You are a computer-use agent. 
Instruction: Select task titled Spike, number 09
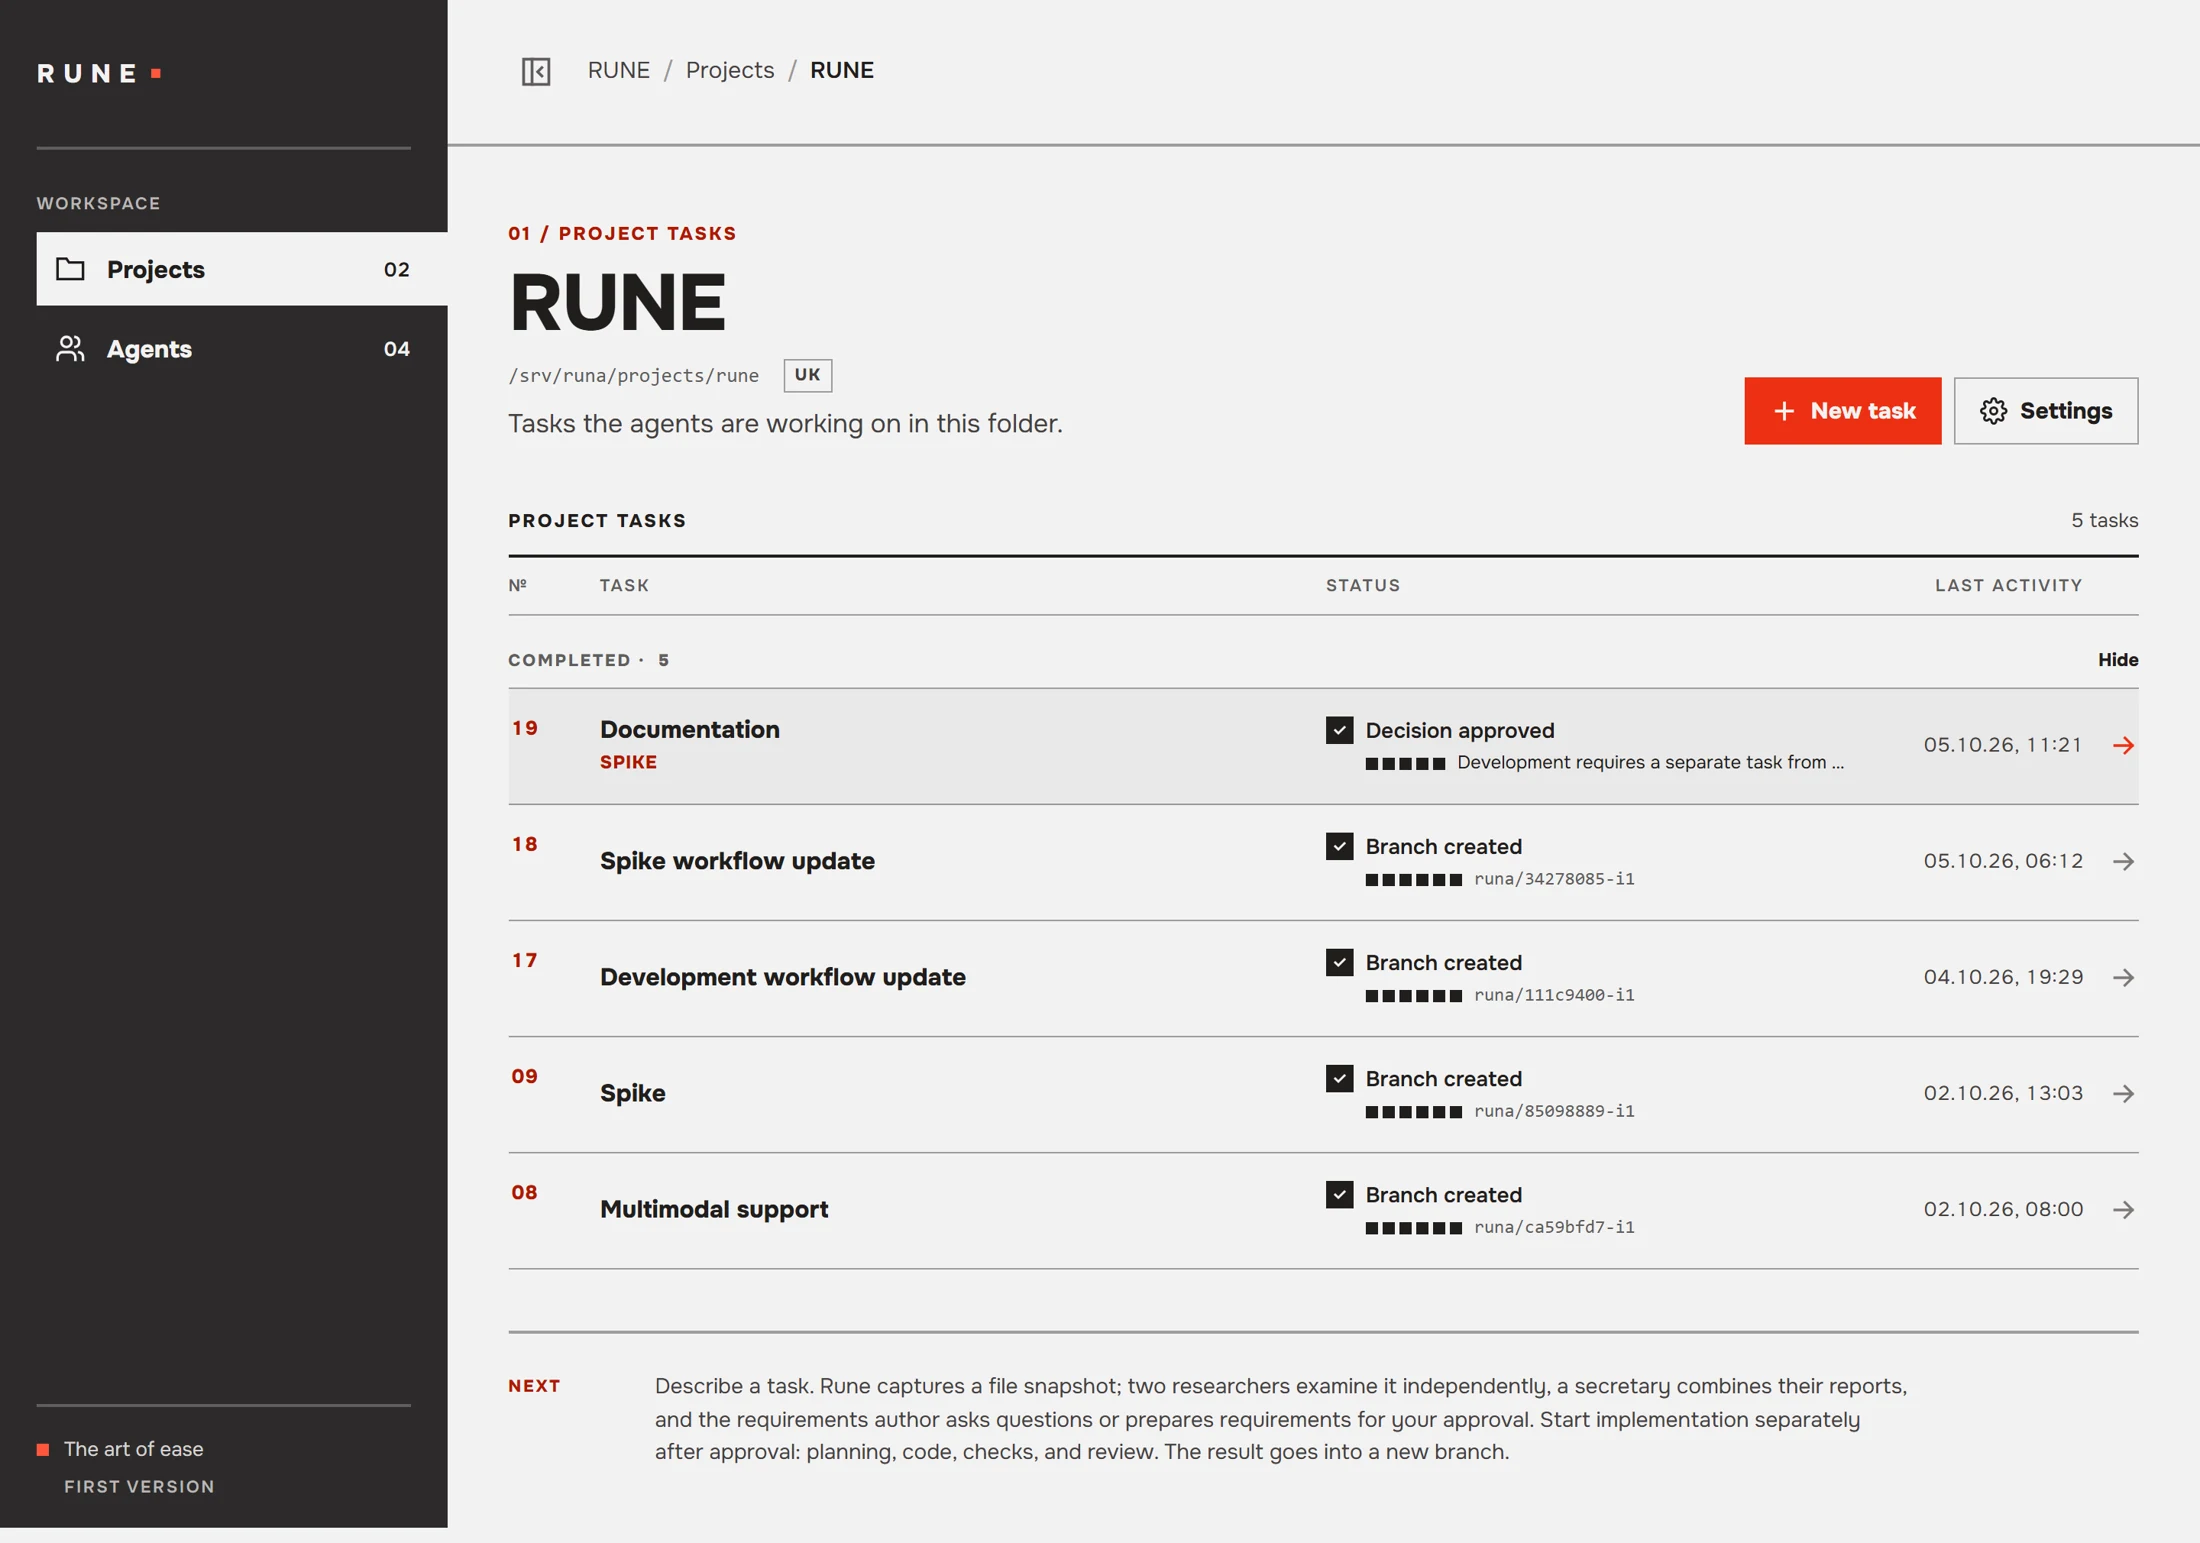(1323, 1093)
